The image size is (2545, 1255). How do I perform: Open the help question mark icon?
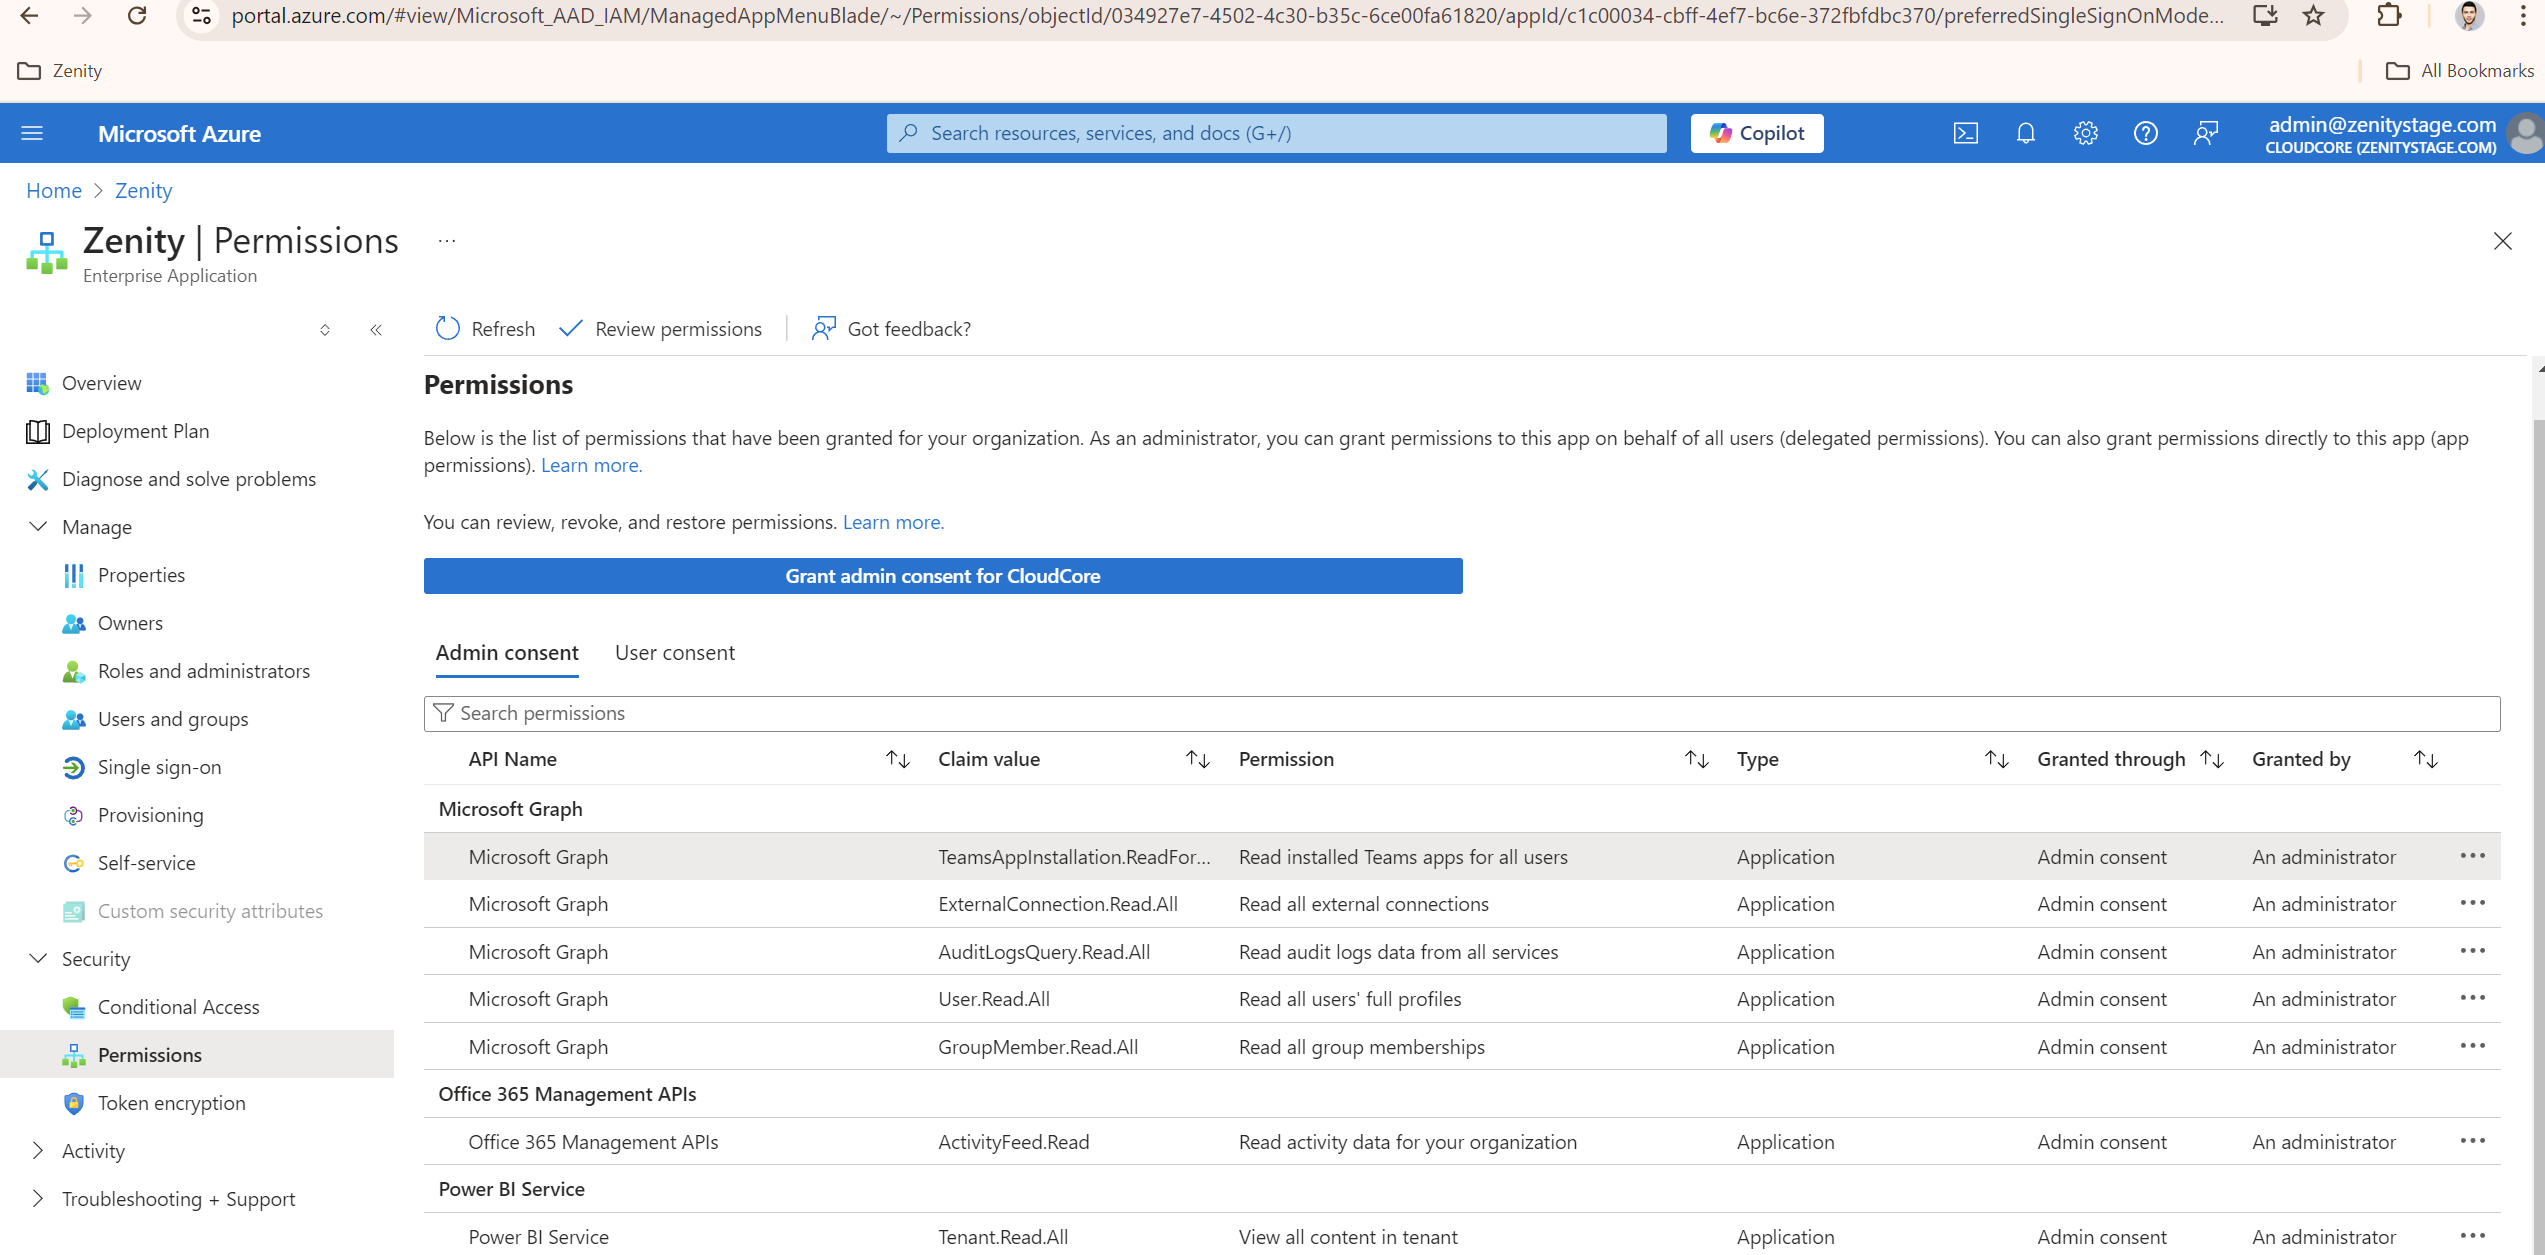[x=2145, y=133]
